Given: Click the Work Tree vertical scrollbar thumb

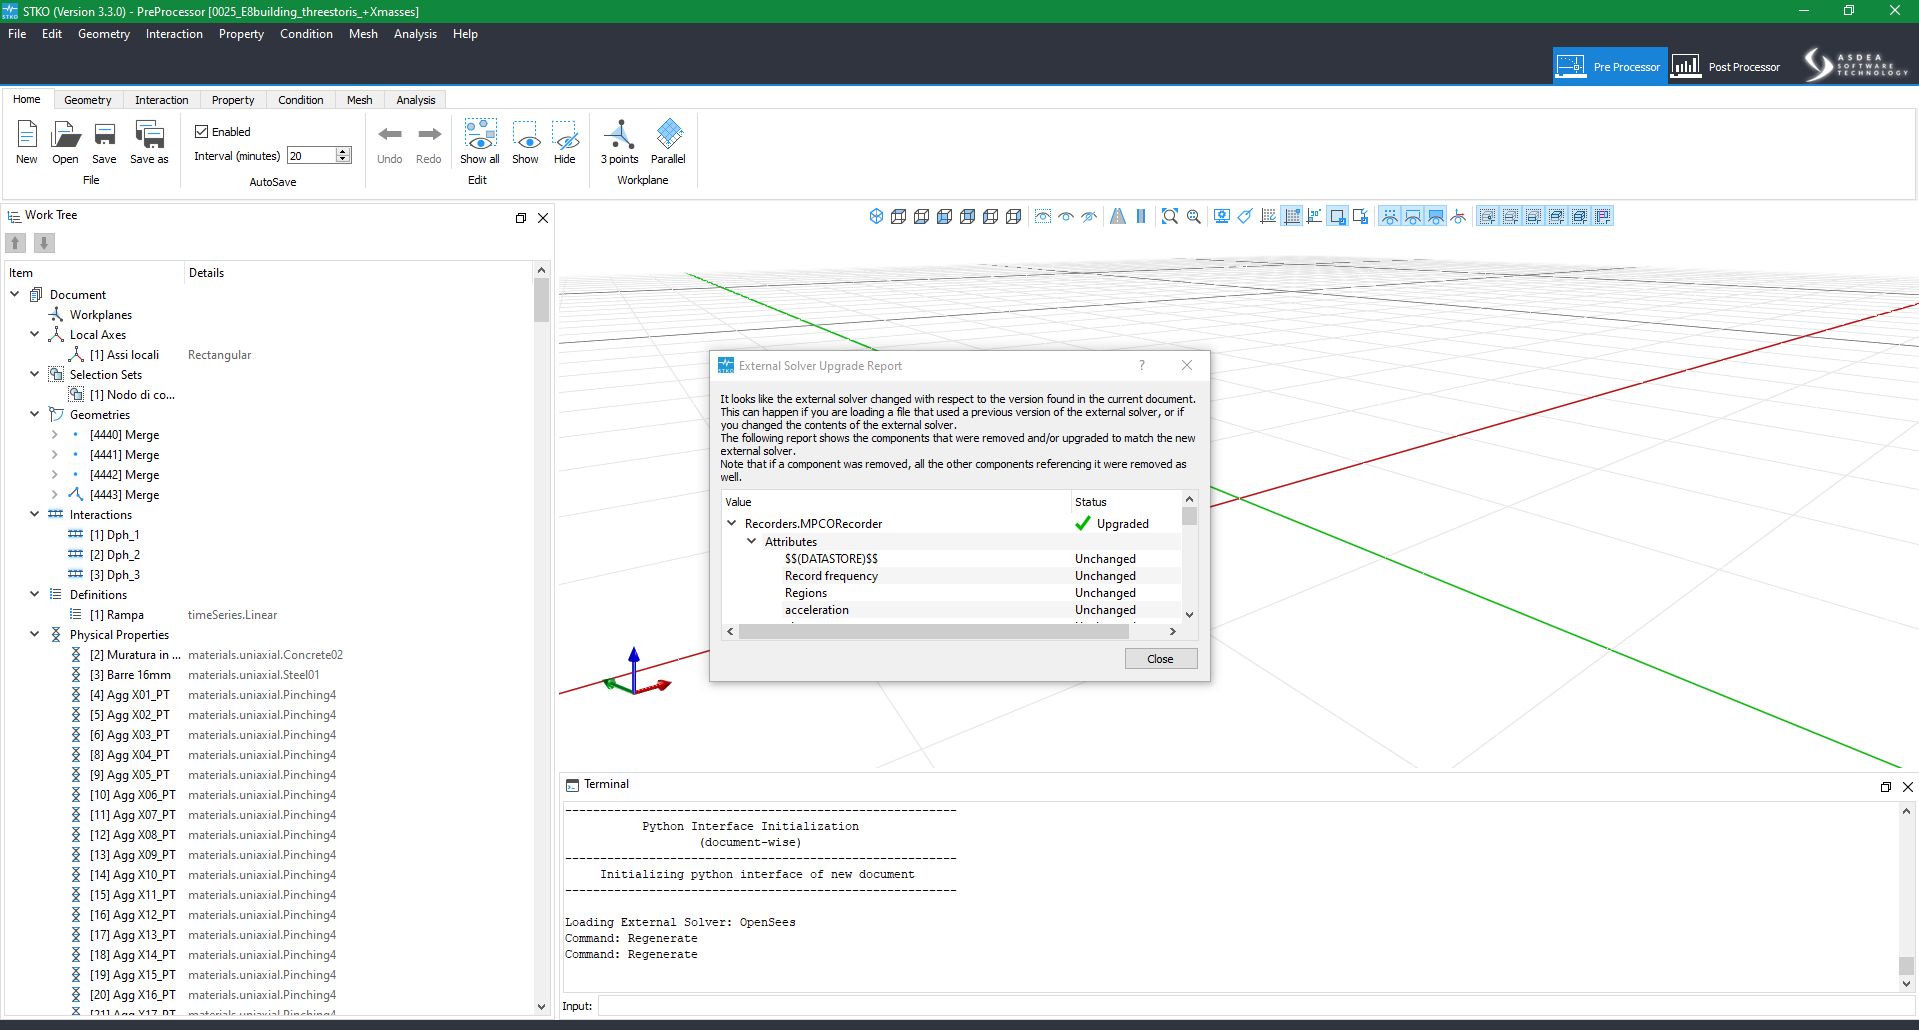Looking at the screenshot, I should [541, 300].
